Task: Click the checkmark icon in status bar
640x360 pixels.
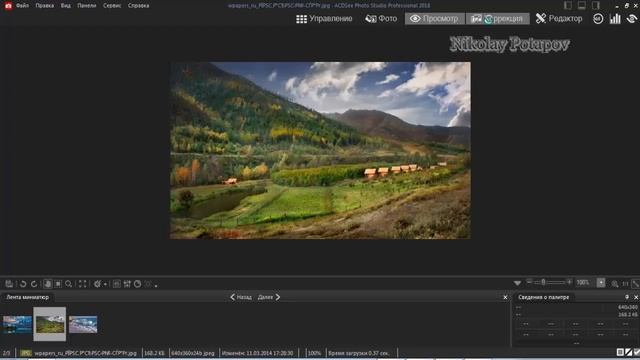Action: 637,352
